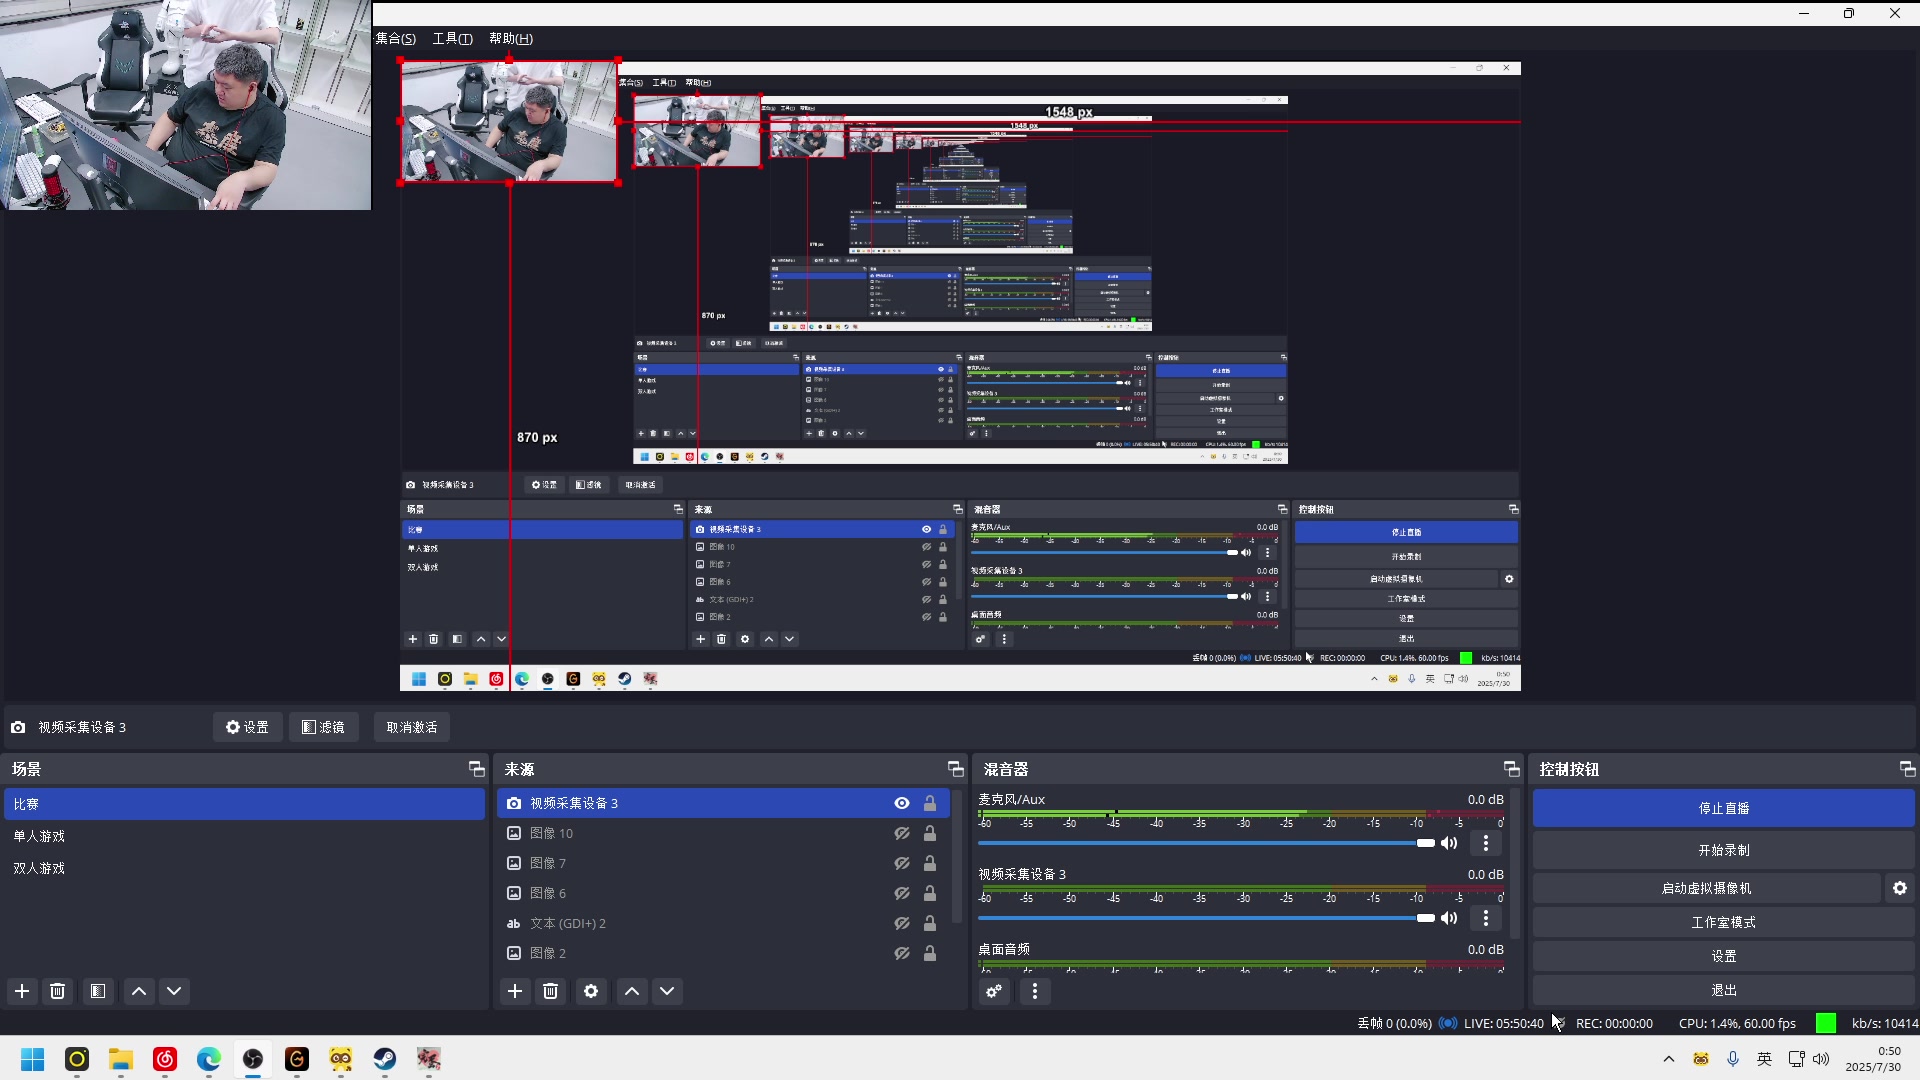Open 工具(T) menu
1920x1080 pixels.
point(452,38)
